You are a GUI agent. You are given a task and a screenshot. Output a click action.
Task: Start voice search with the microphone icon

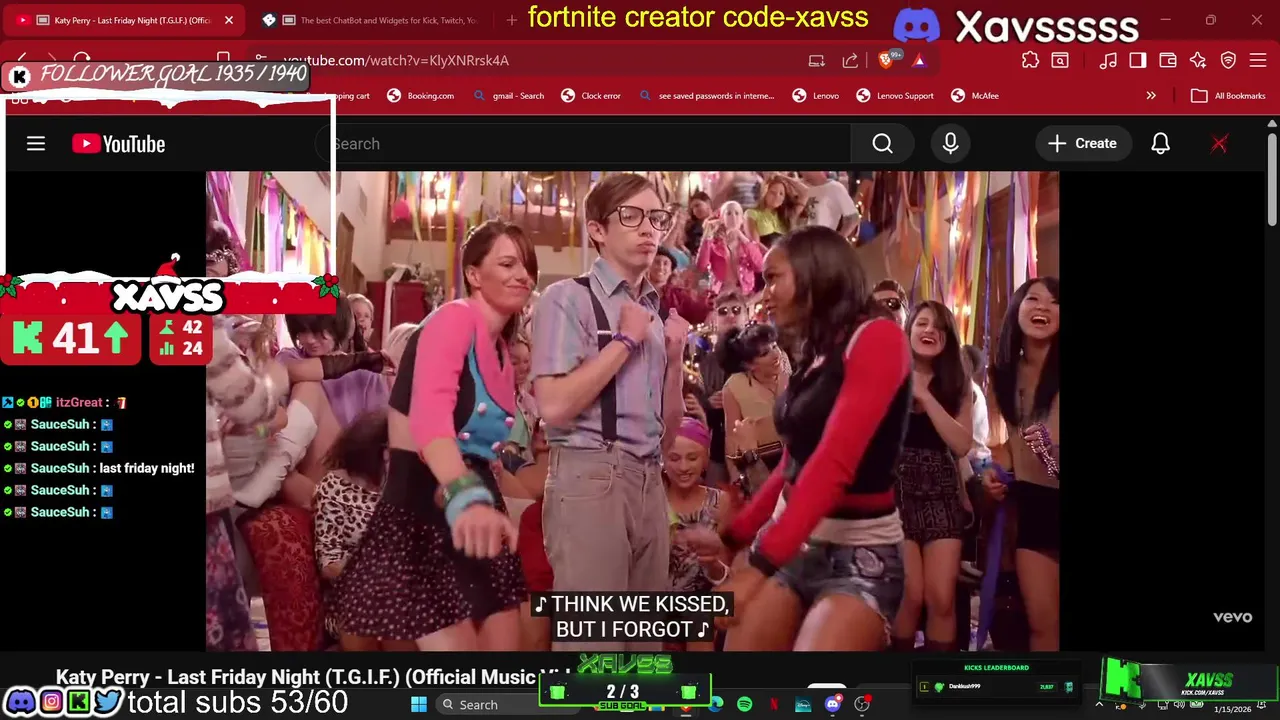pyautogui.click(x=950, y=144)
